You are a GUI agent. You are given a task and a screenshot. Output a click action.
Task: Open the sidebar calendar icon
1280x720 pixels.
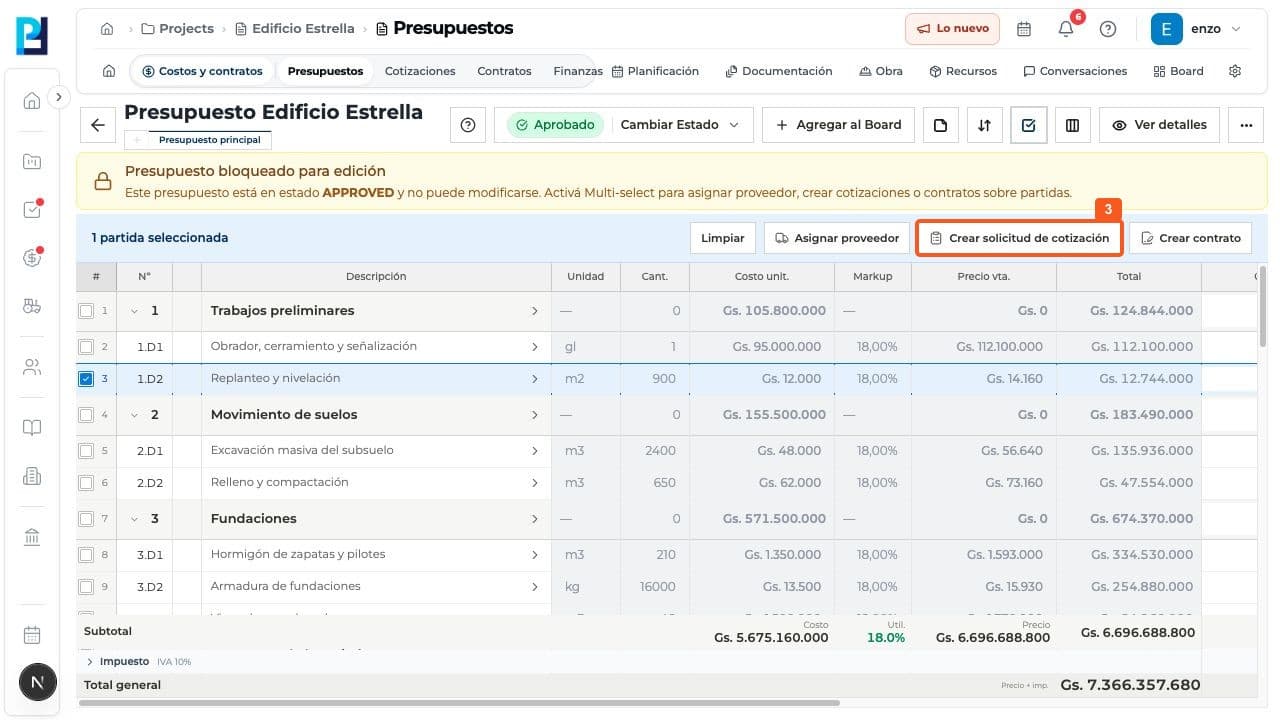click(x=32, y=635)
